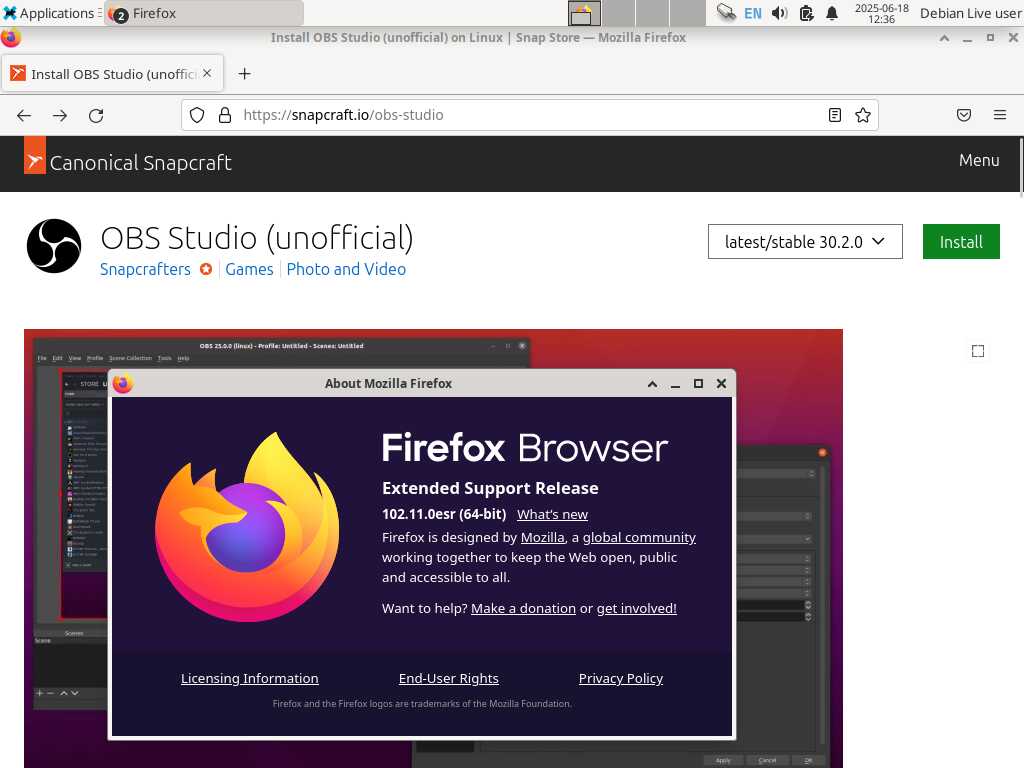Open the Snapcrafters publisher link
The height and width of the screenshot is (768, 1024).
point(145,269)
